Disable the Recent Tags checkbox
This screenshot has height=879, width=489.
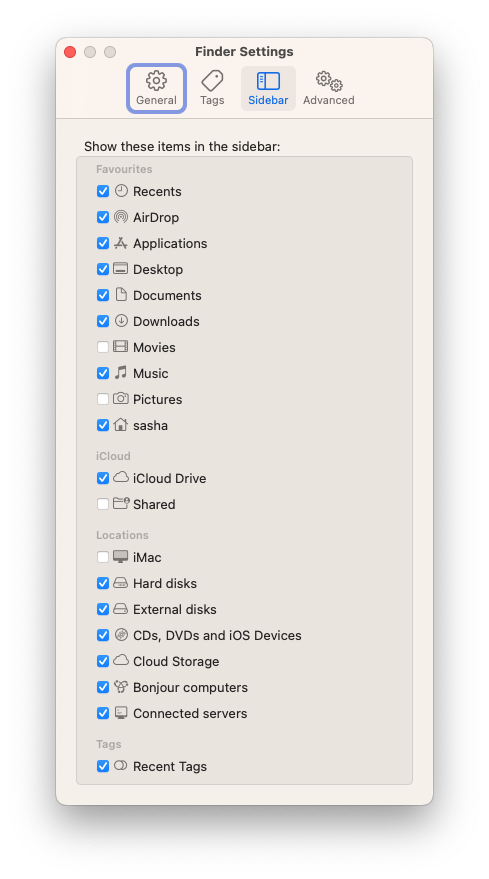tap(103, 766)
